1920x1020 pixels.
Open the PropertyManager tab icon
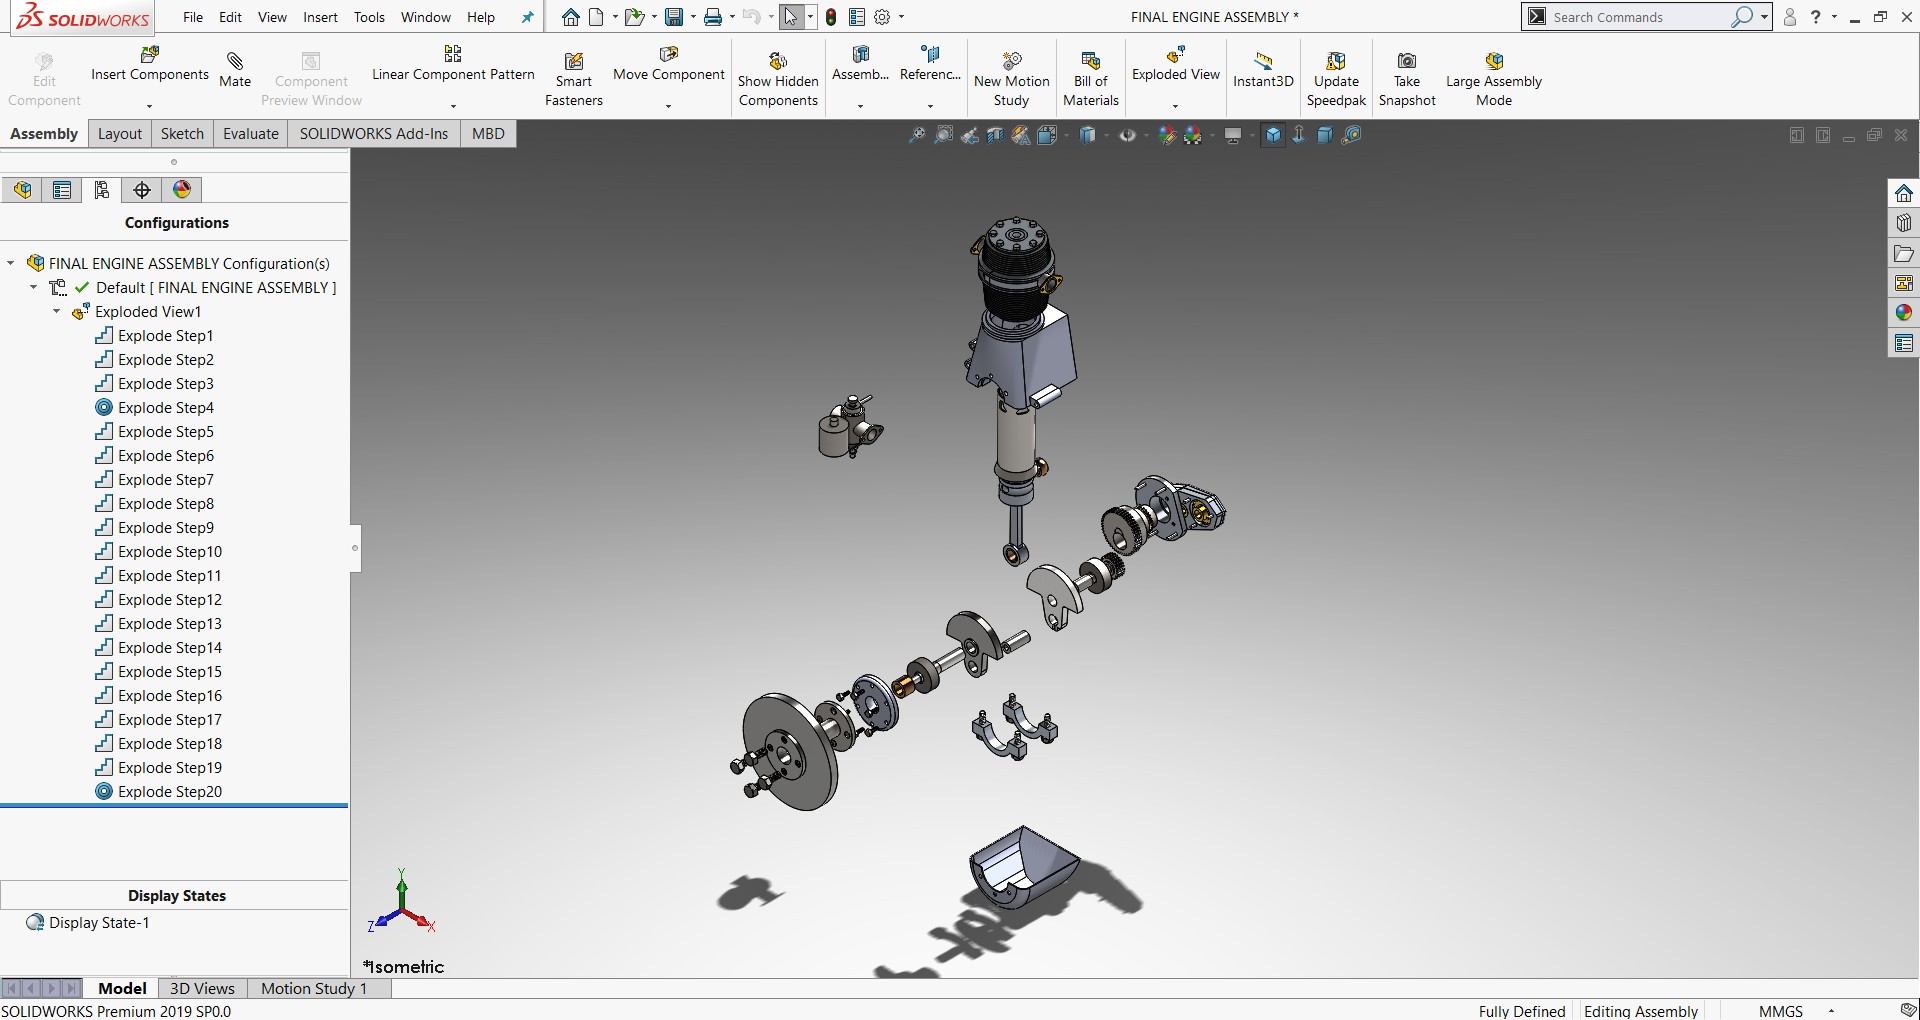click(62, 190)
